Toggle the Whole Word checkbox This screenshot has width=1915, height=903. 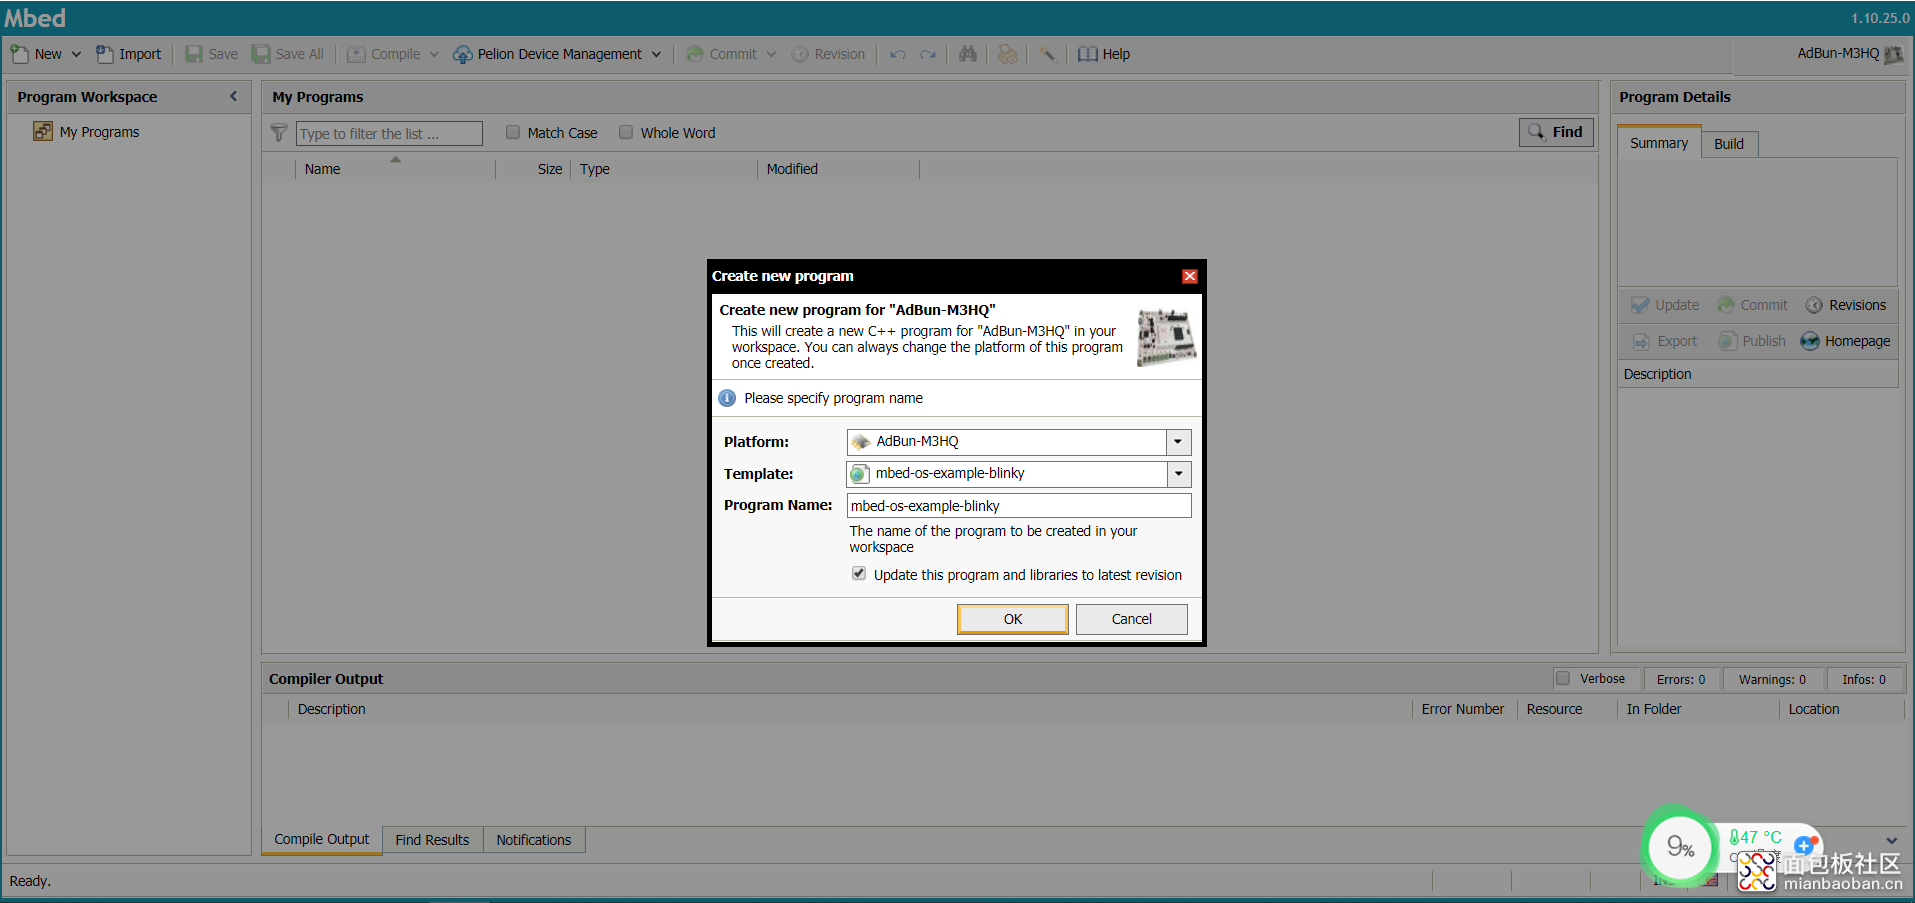[626, 132]
